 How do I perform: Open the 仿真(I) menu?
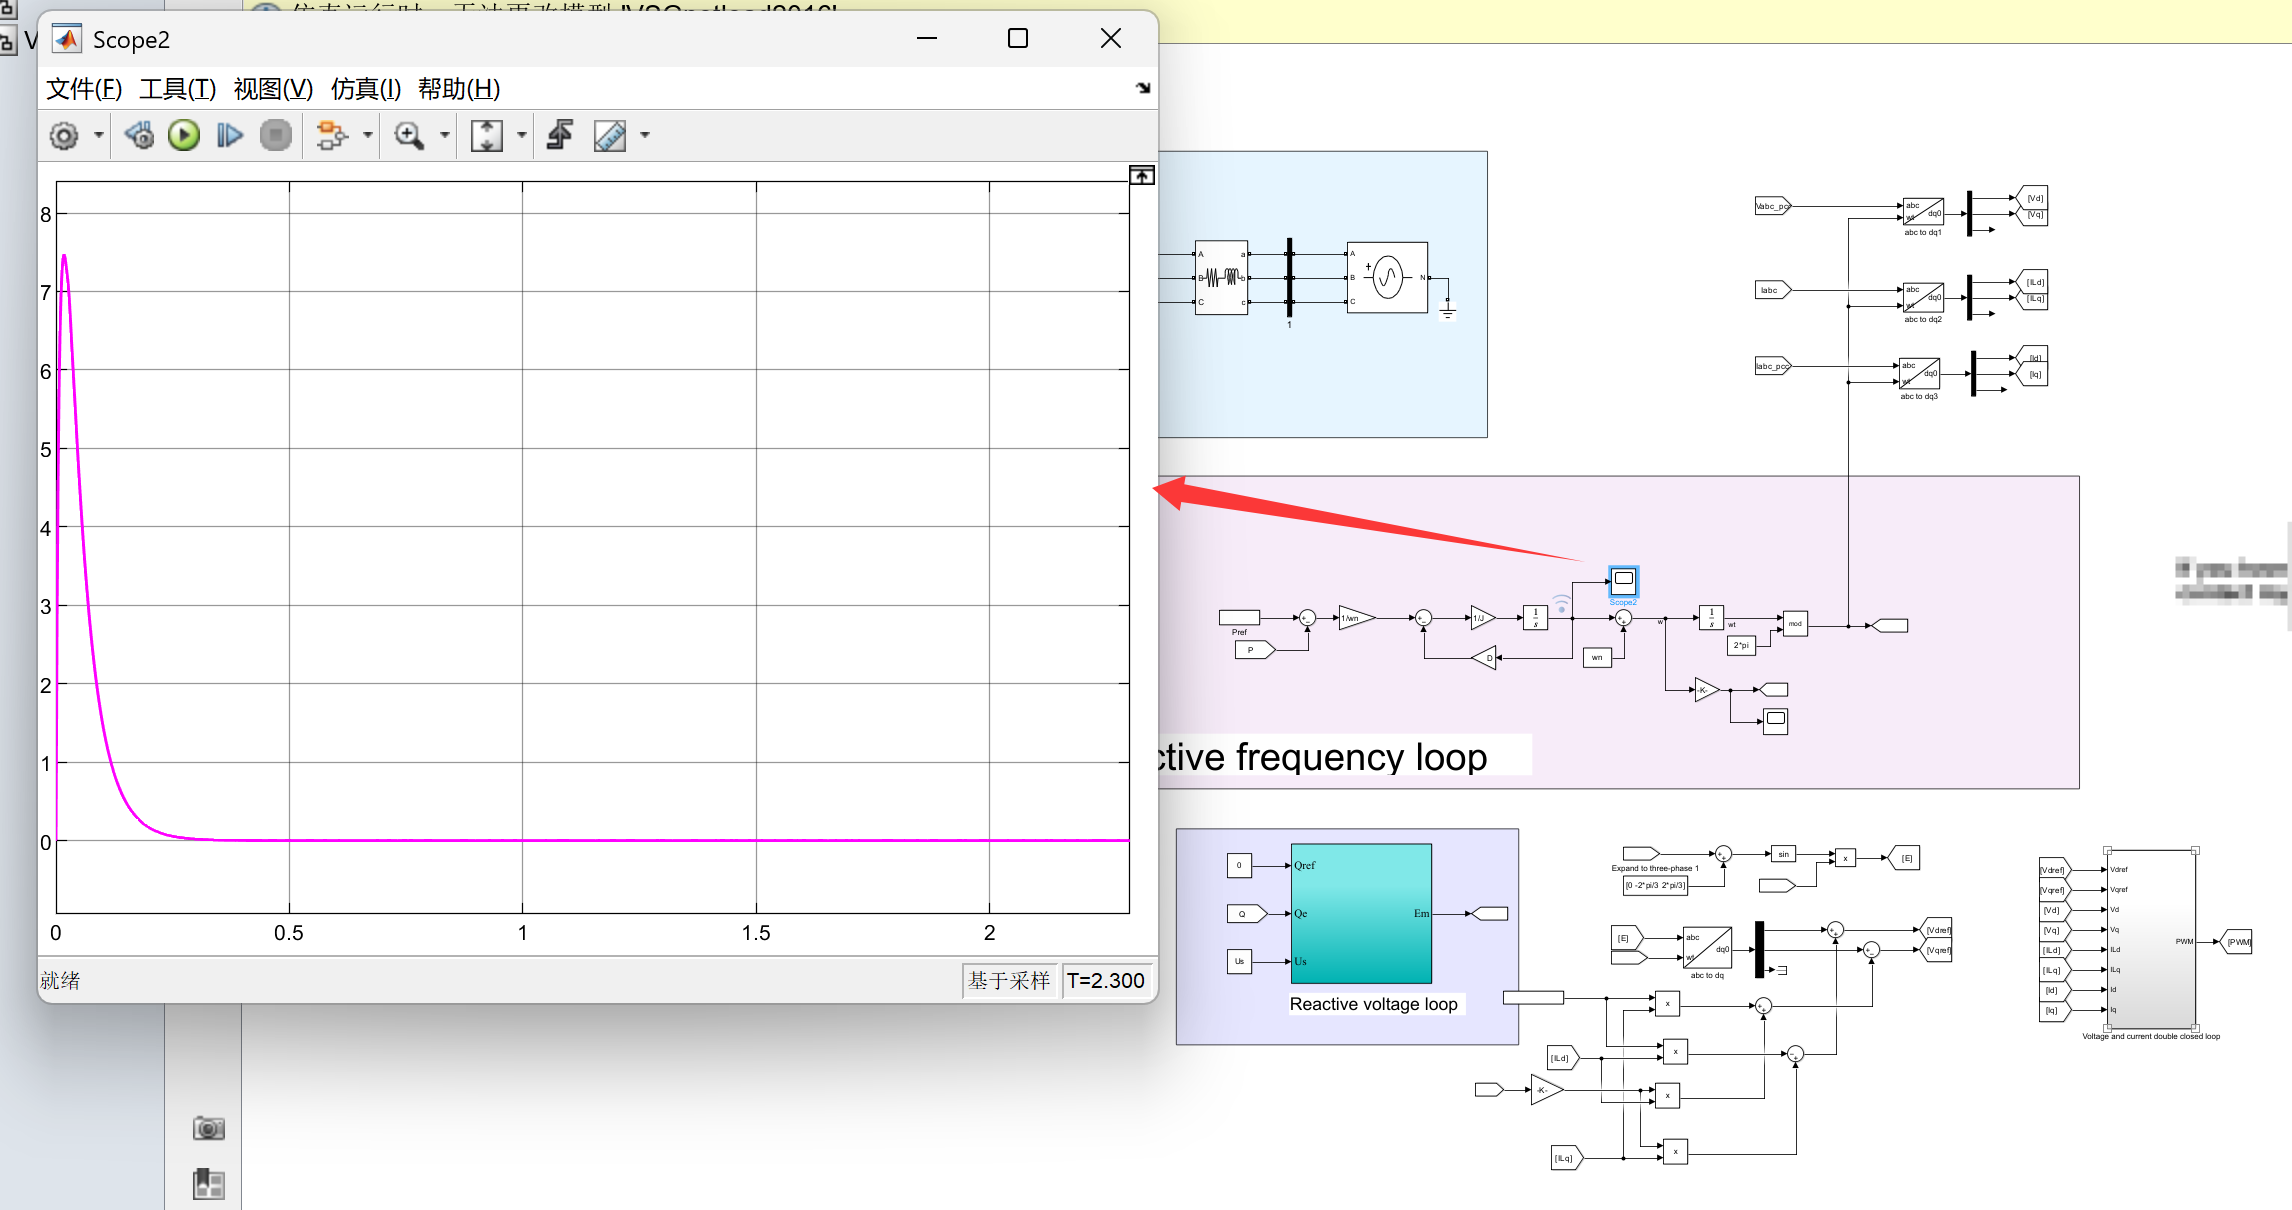(x=365, y=89)
